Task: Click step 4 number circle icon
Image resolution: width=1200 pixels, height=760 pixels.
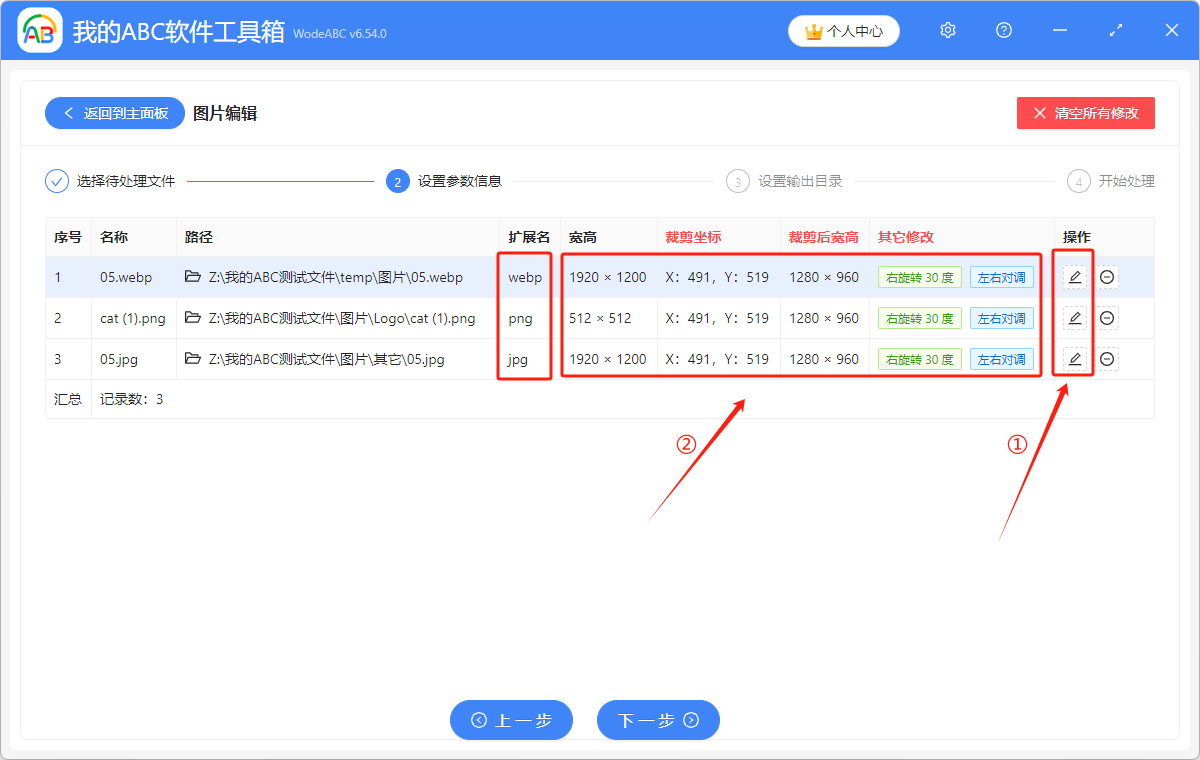Action: point(1078,181)
